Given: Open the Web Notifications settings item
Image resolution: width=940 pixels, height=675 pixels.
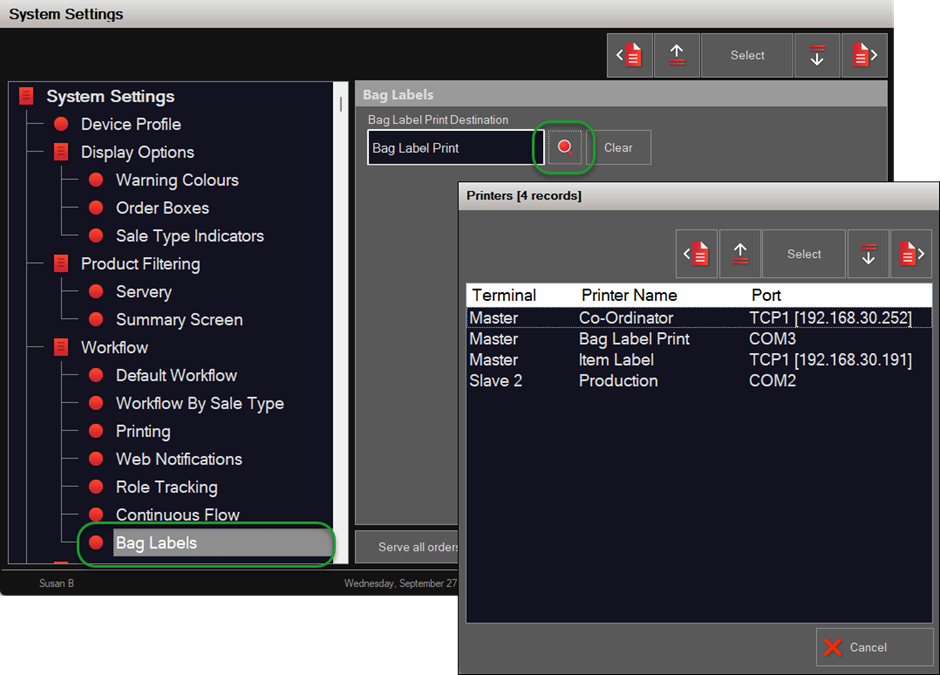Looking at the screenshot, I should point(178,459).
